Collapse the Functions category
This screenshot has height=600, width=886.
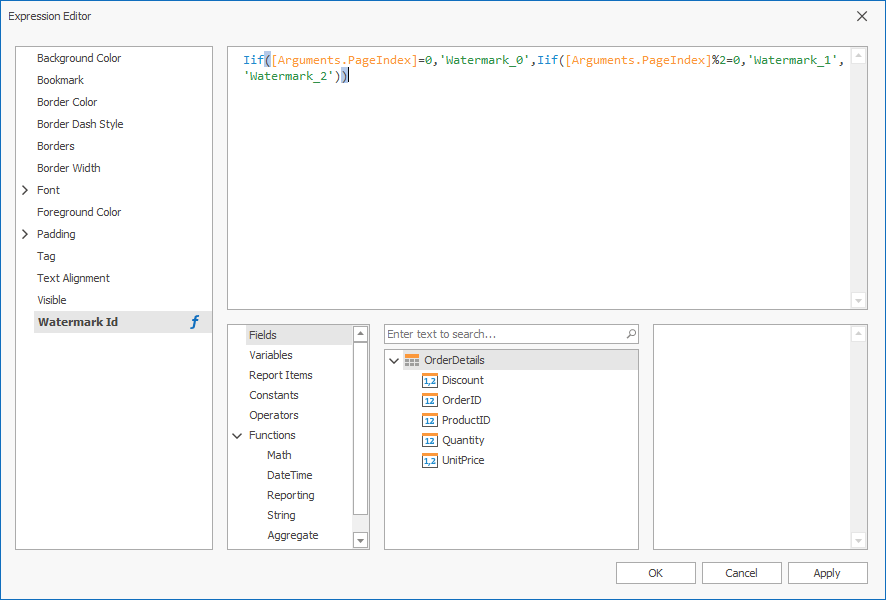coord(237,435)
